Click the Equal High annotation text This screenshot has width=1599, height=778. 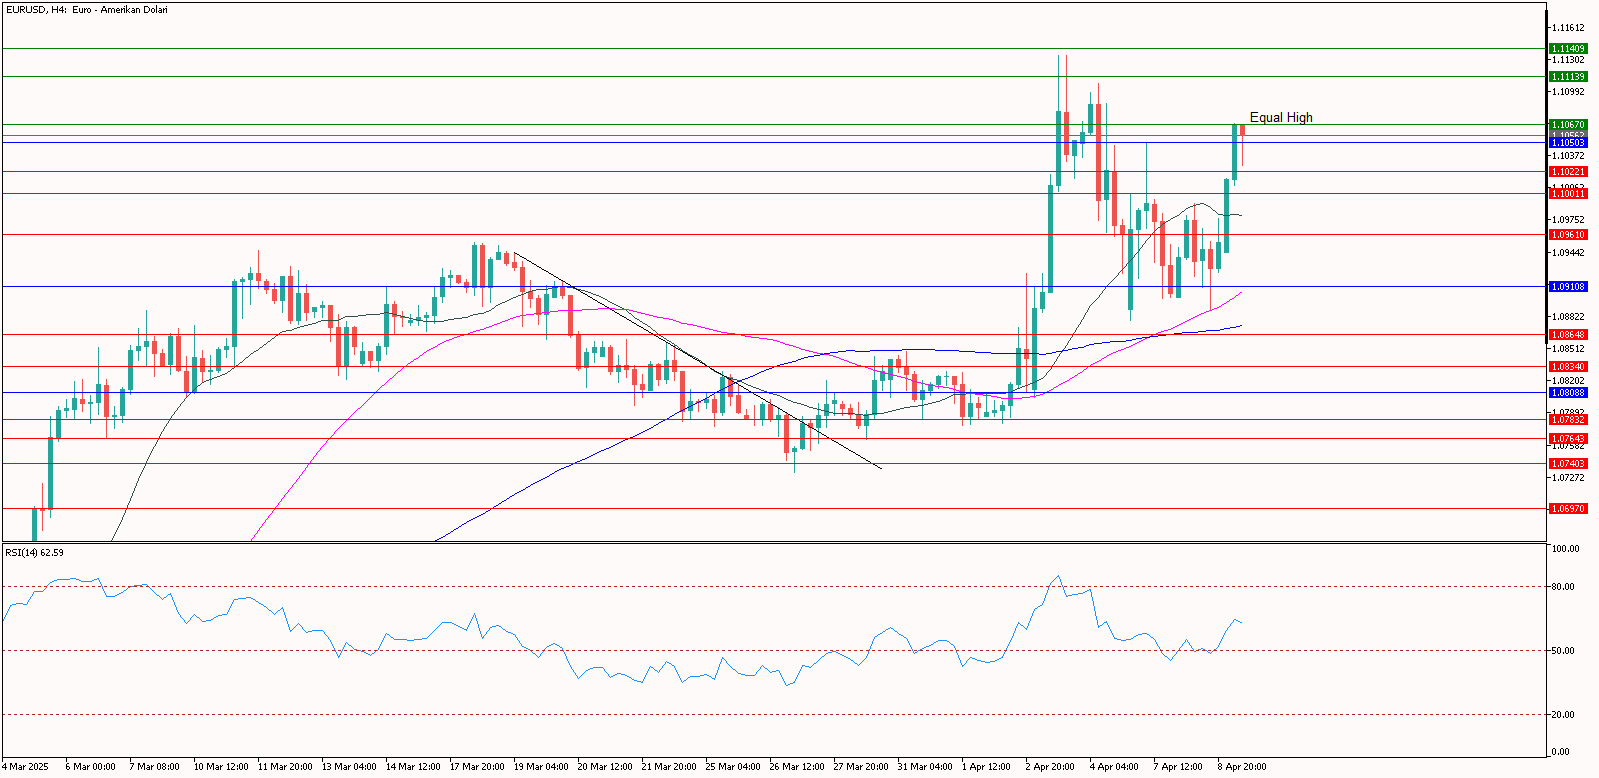point(1281,117)
